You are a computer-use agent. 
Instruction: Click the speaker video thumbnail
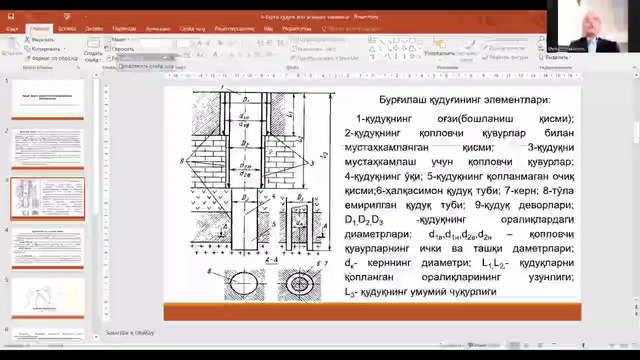(593, 26)
